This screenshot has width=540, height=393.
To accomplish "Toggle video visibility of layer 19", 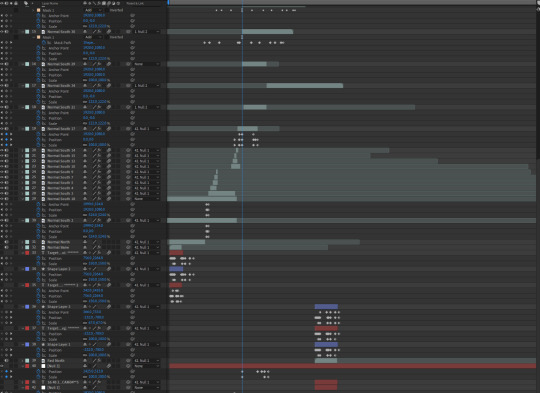I will [2, 128].
